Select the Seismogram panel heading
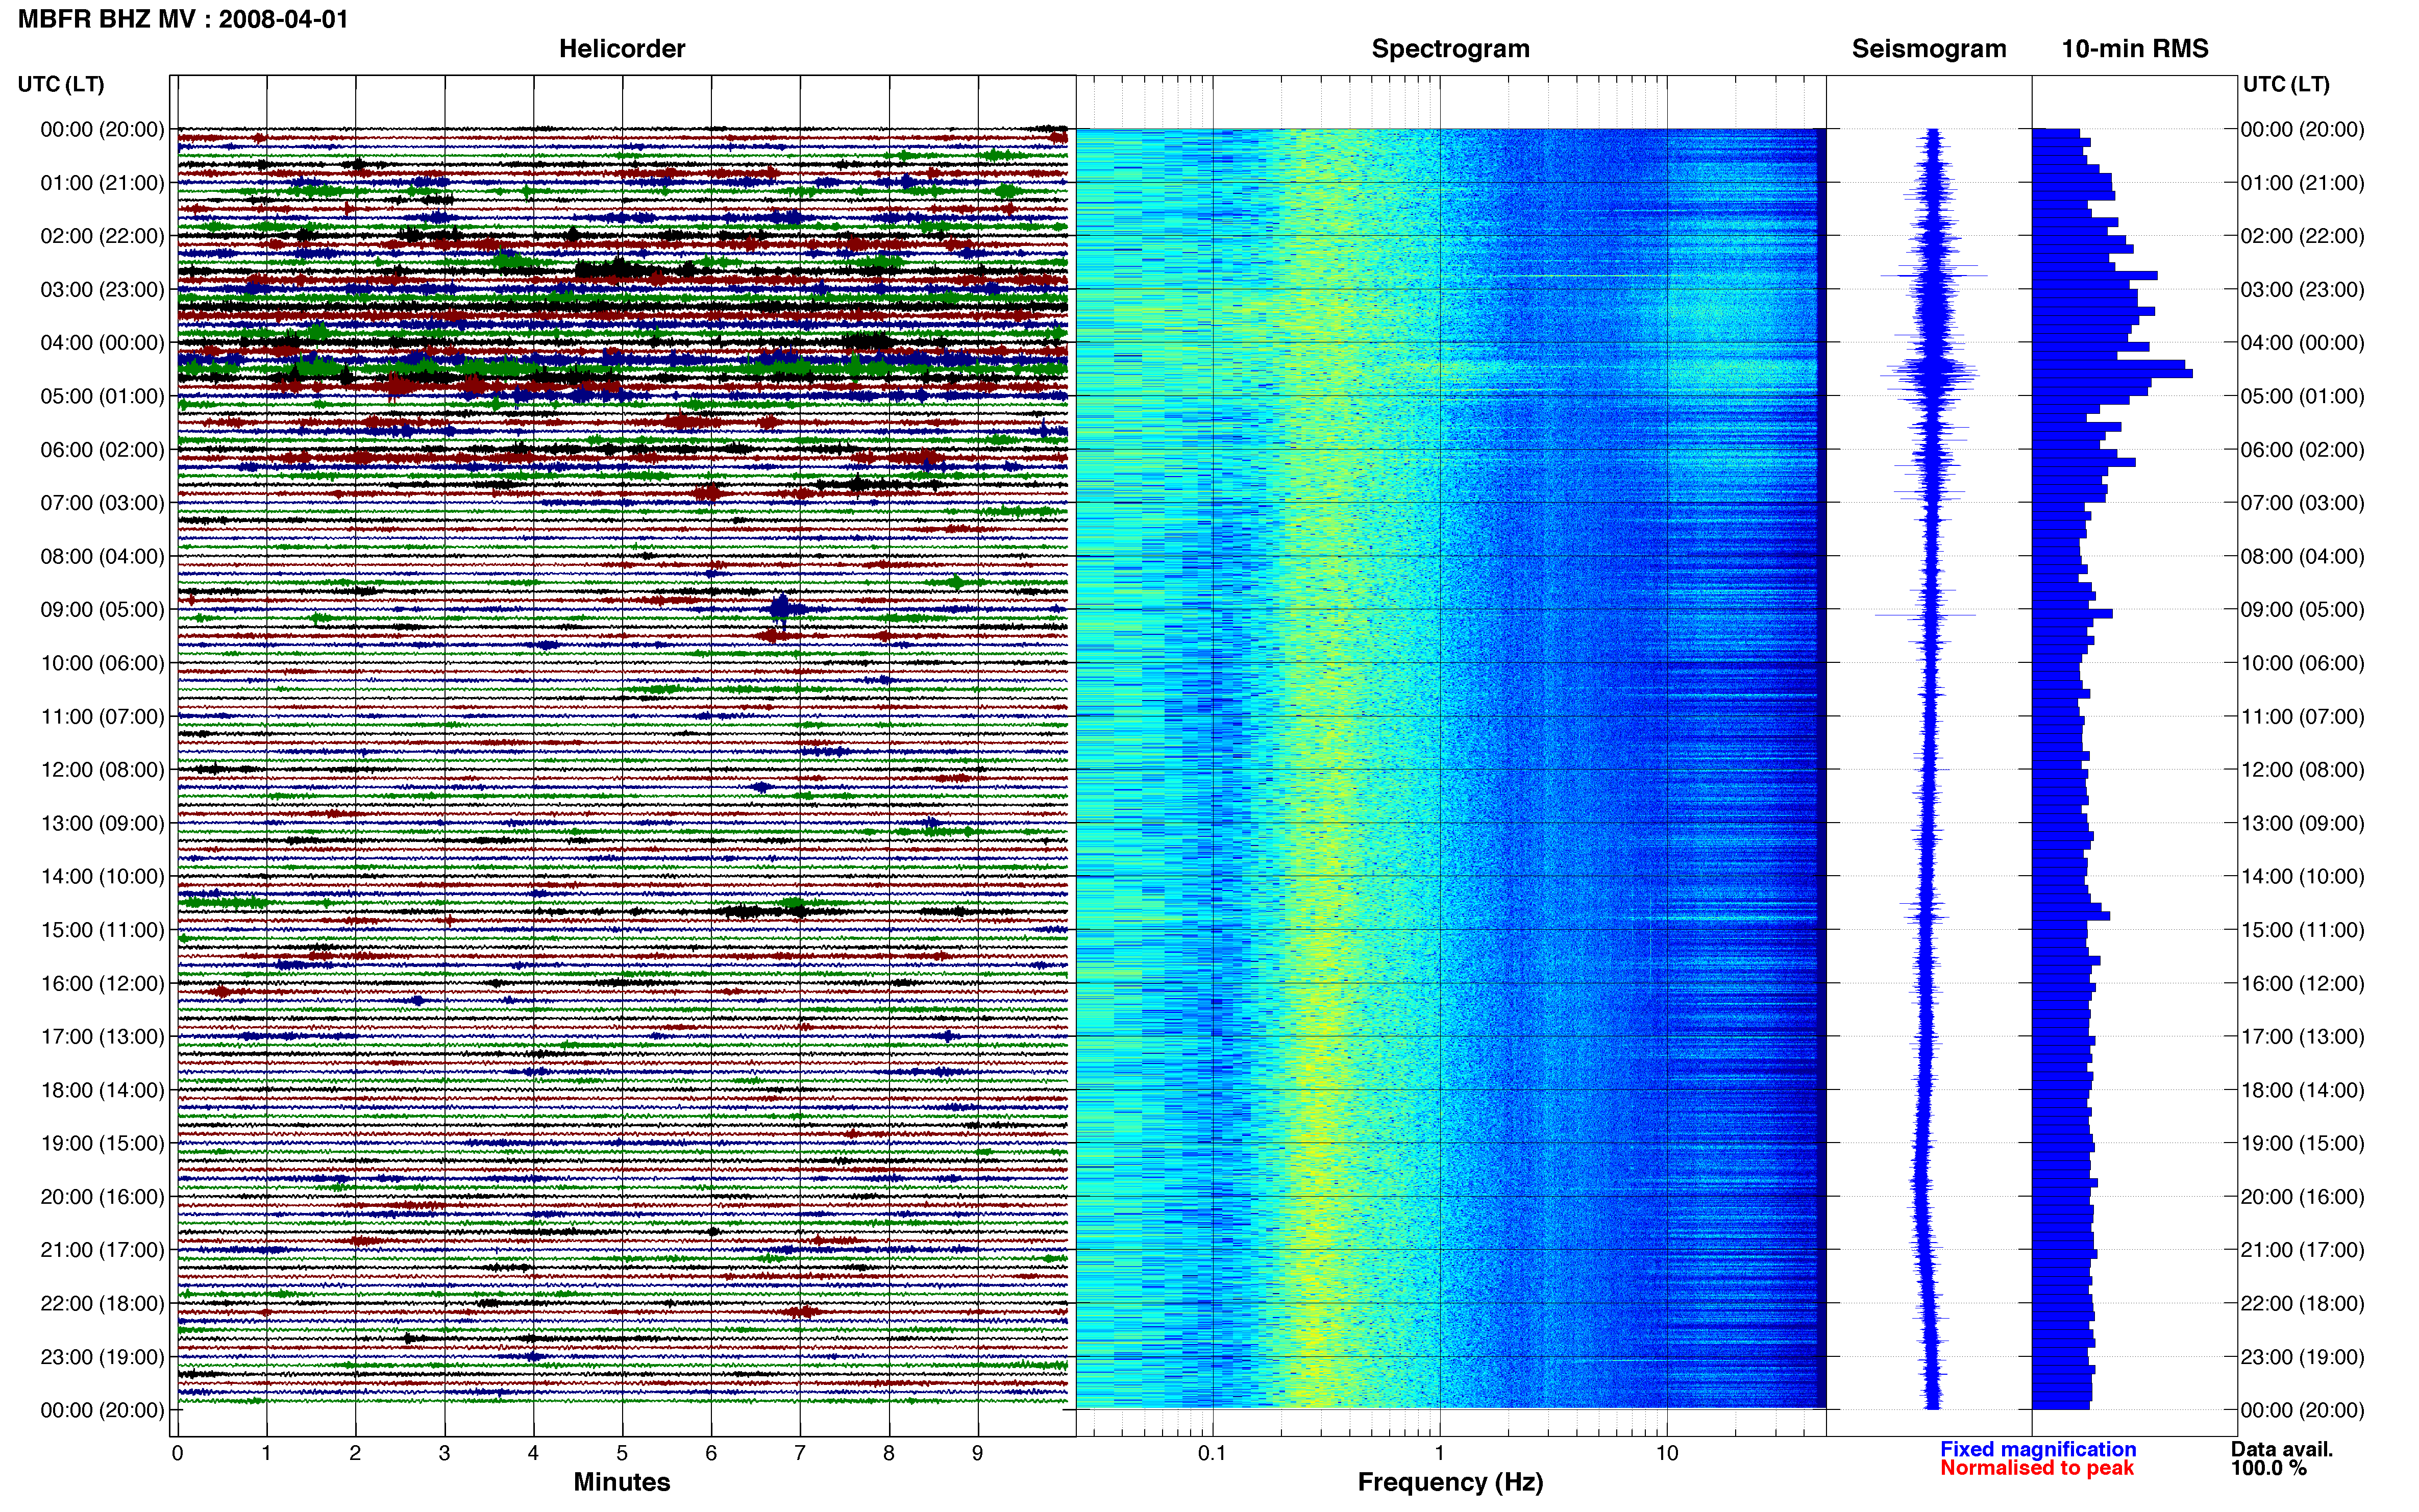2419x1512 pixels. tap(1929, 49)
